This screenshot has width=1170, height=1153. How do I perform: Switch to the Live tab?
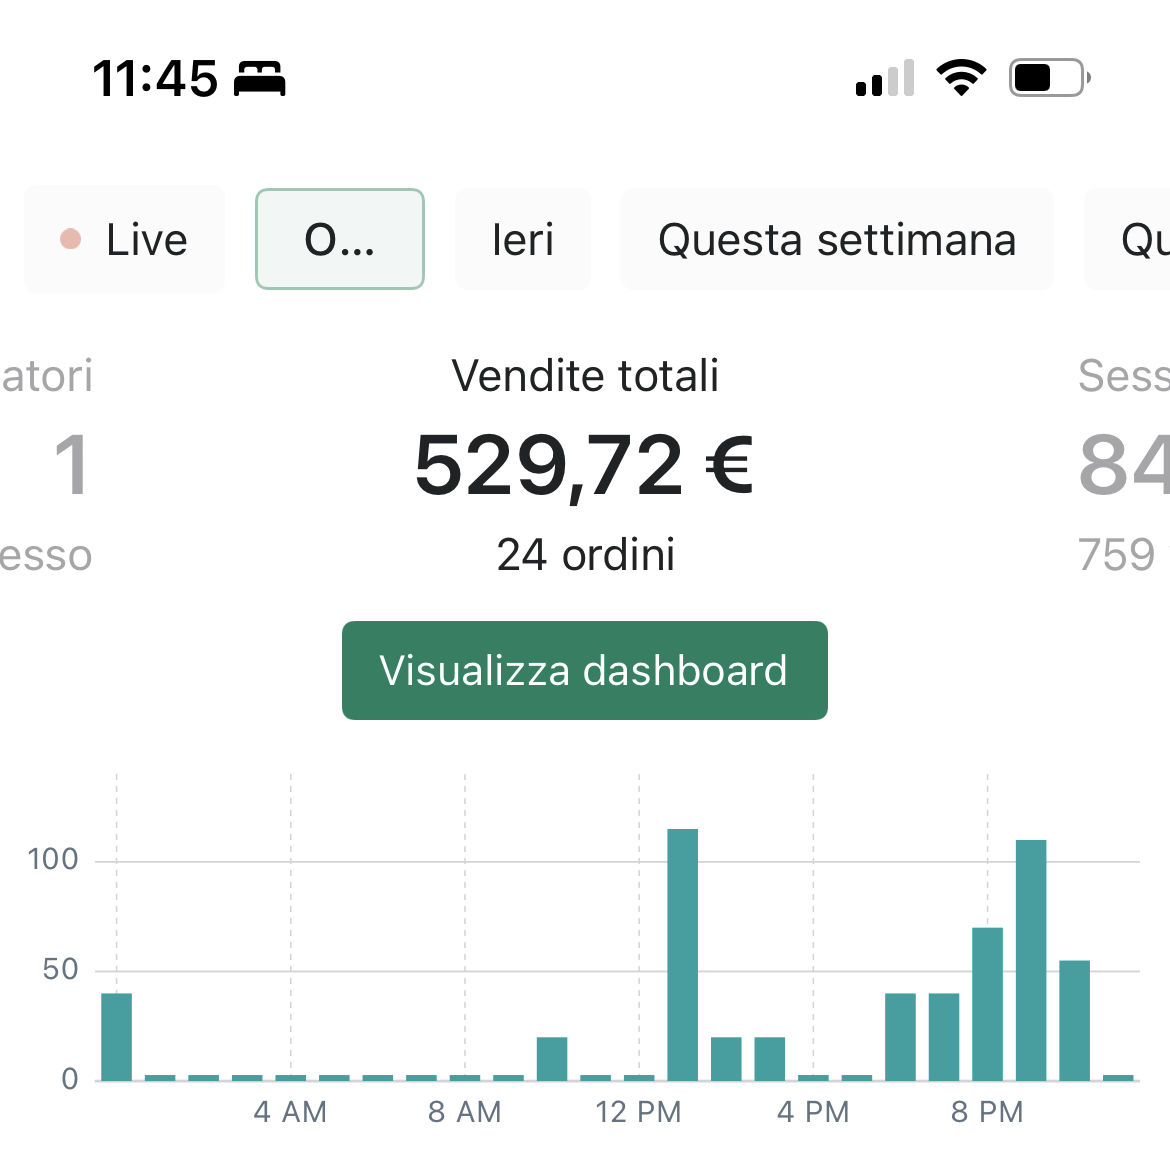click(x=124, y=239)
